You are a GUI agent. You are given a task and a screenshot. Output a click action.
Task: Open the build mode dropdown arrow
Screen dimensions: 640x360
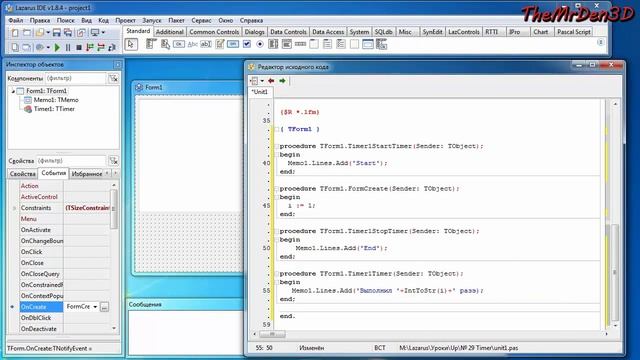pos(48,47)
